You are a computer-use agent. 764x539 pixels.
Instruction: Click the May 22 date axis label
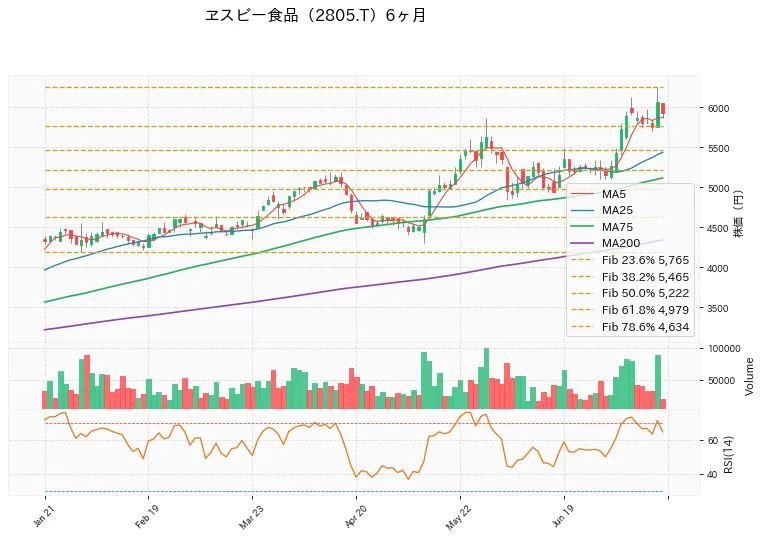458,518
